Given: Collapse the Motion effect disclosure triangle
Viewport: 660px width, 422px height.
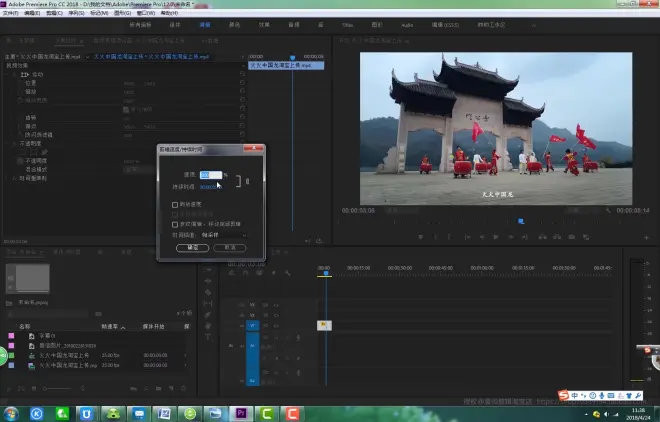Looking at the screenshot, I should tap(14, 74).
